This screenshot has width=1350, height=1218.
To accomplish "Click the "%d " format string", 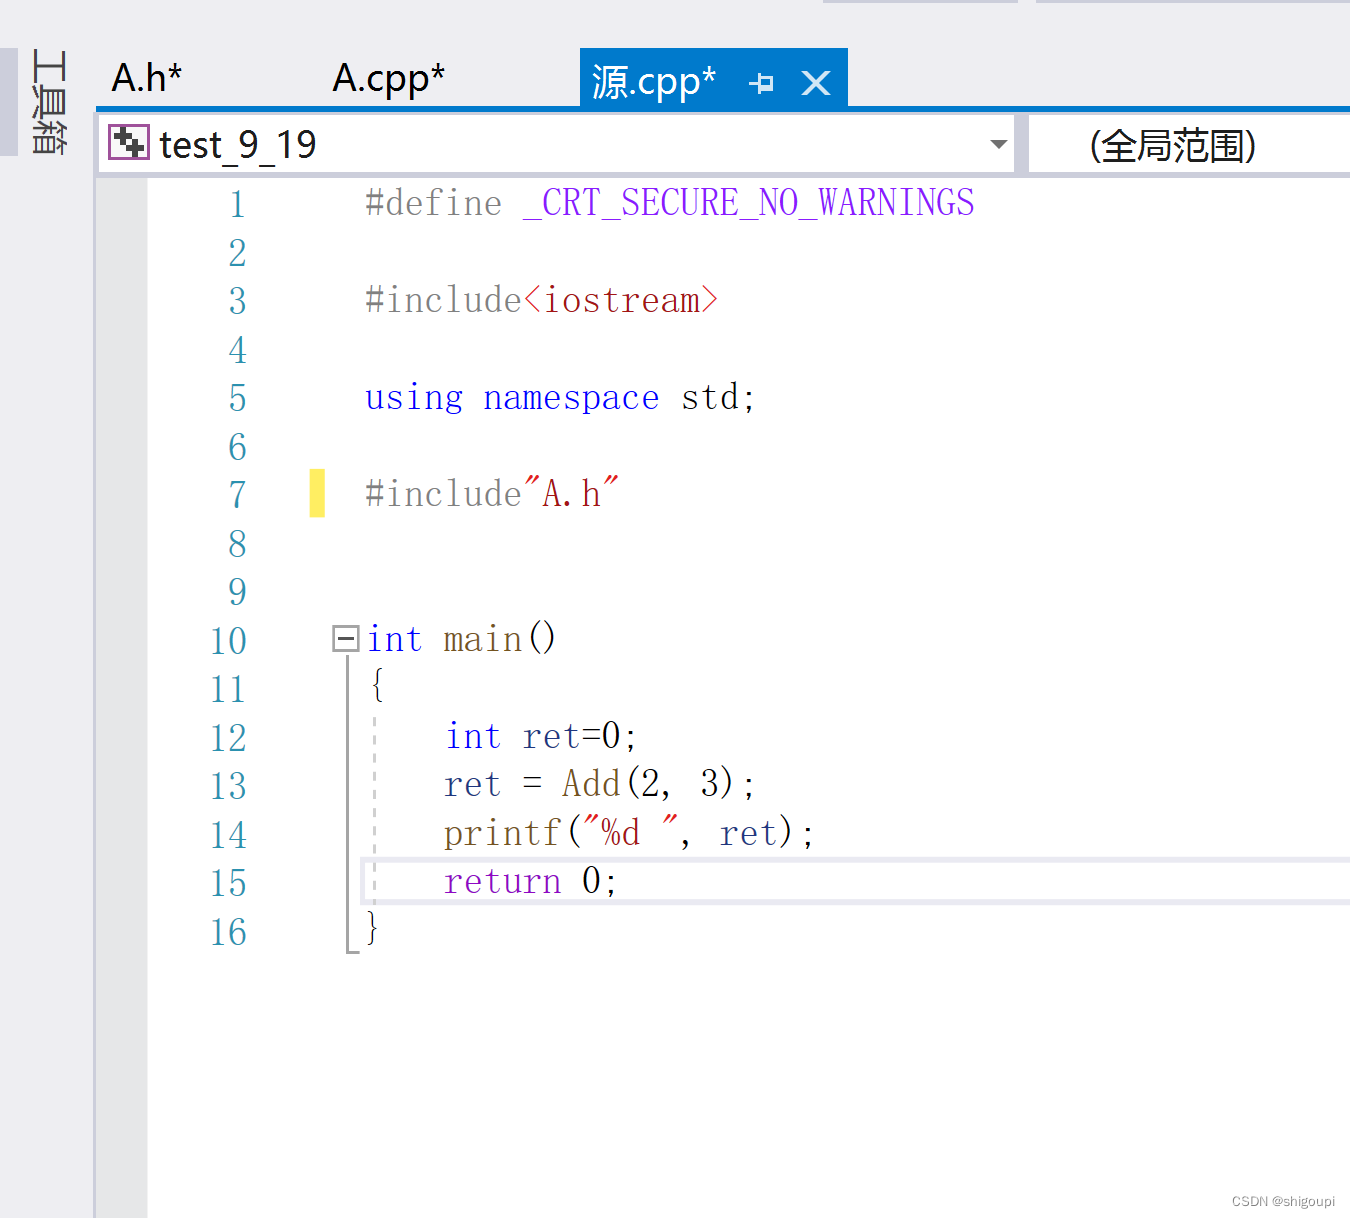I will tap(630, 832).
